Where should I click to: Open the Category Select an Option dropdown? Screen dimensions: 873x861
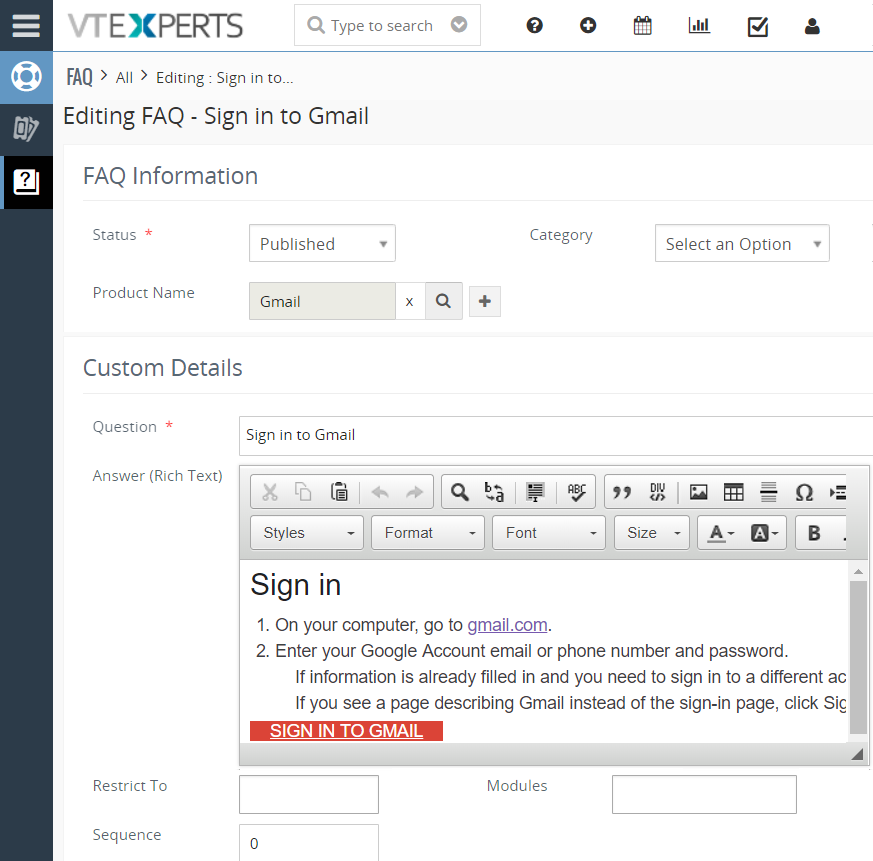(x=742, y=243)
